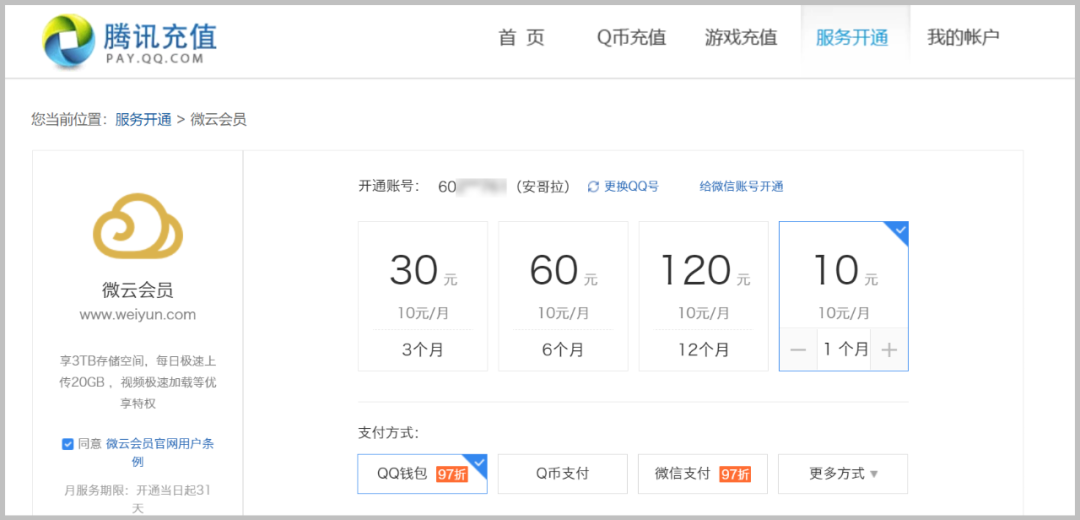
Task: Open the 微云会员官网用户条例 link
Action: click(160, 444)
